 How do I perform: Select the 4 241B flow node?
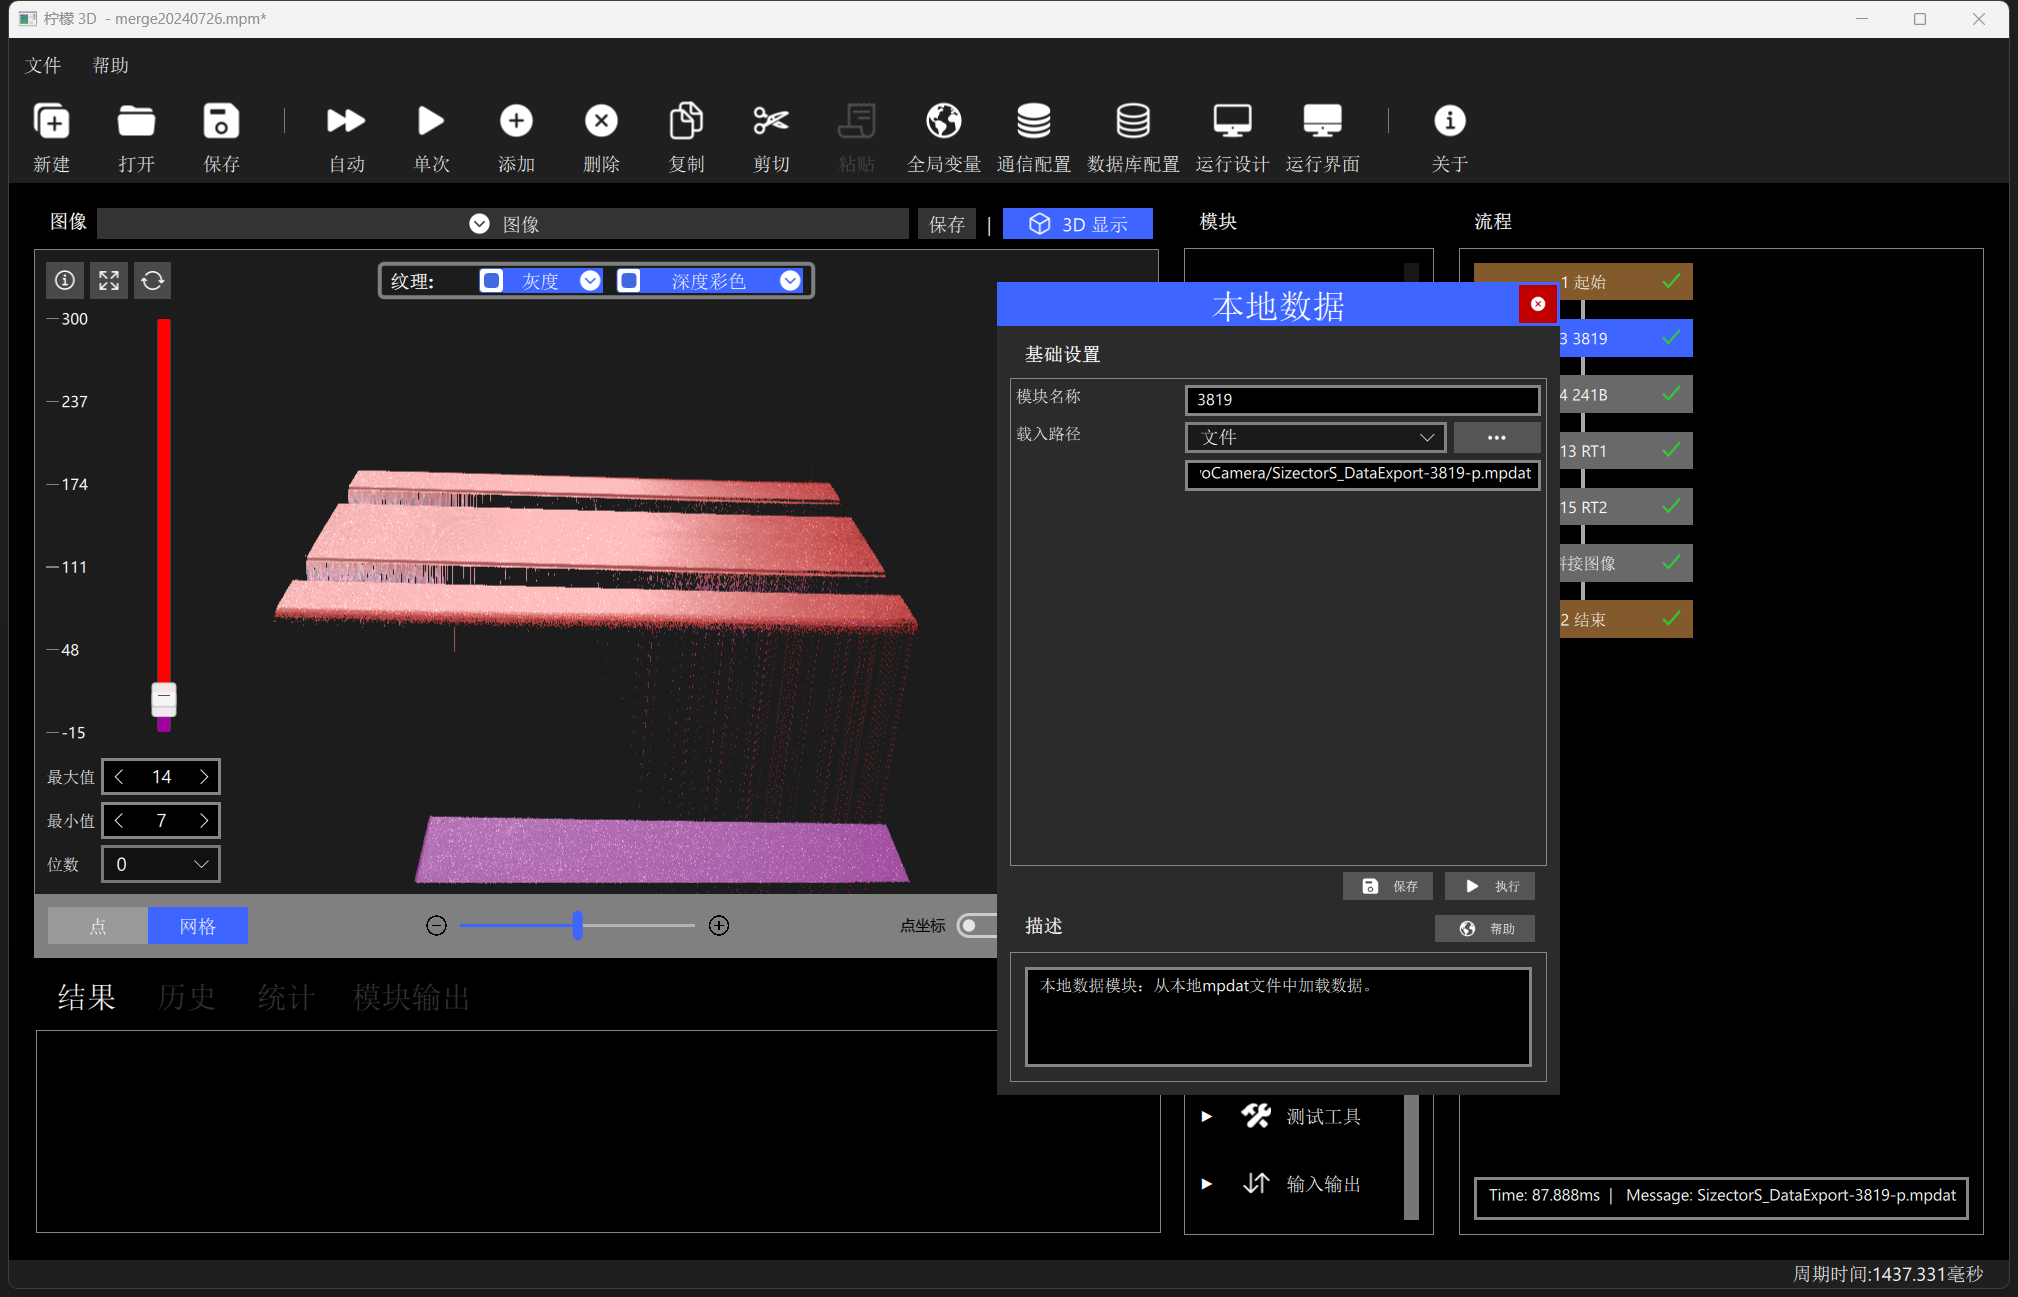click(x=1626, y=394)
